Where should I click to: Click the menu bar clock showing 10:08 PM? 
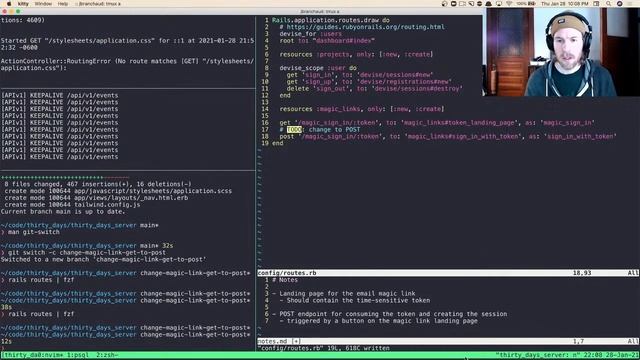[564, 4]
